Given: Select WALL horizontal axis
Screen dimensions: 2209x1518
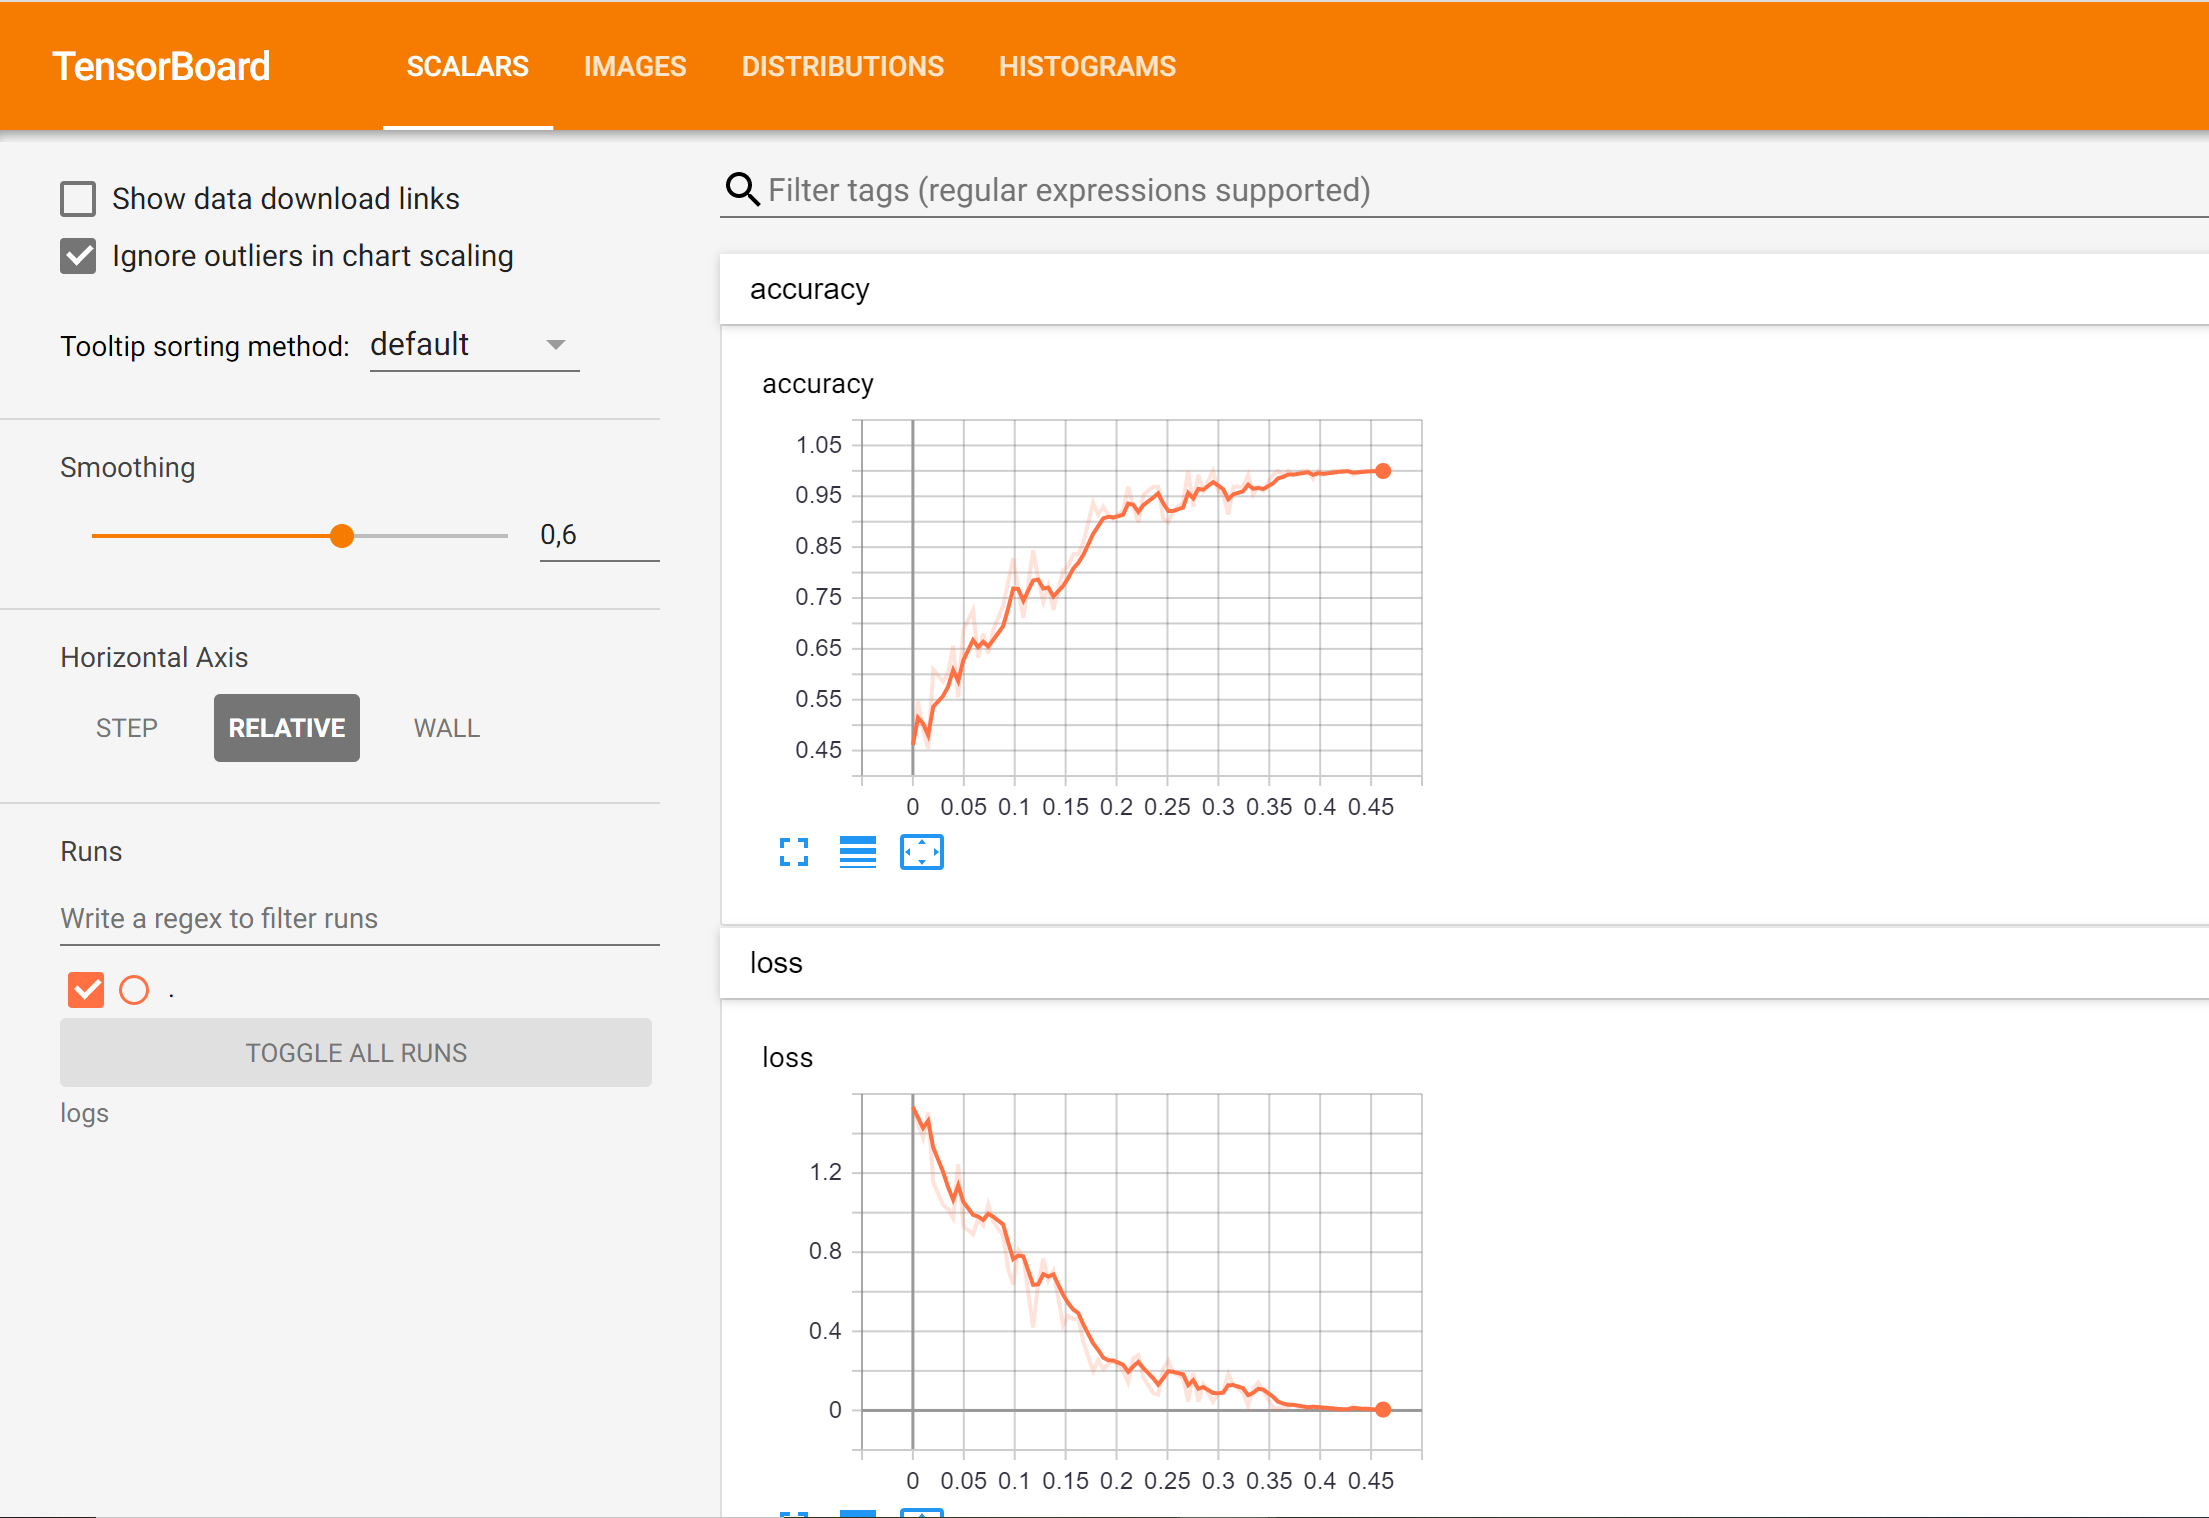Looking at the screenshot, I should pyautogui.click(x=447, y=728).
